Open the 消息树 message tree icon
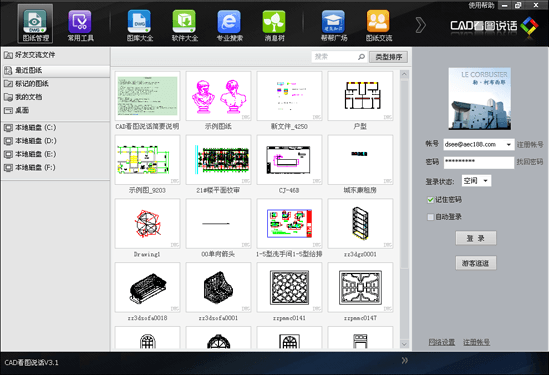 274,25
